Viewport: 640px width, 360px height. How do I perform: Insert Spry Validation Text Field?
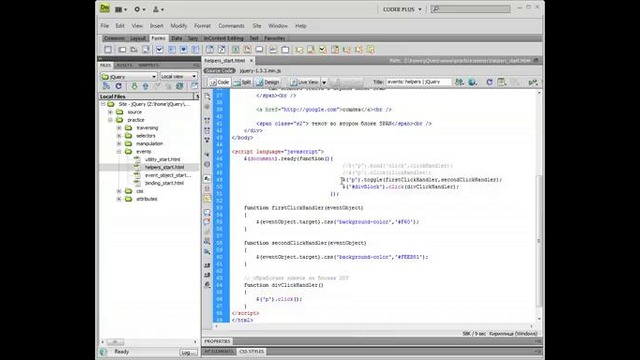(299, 50)
